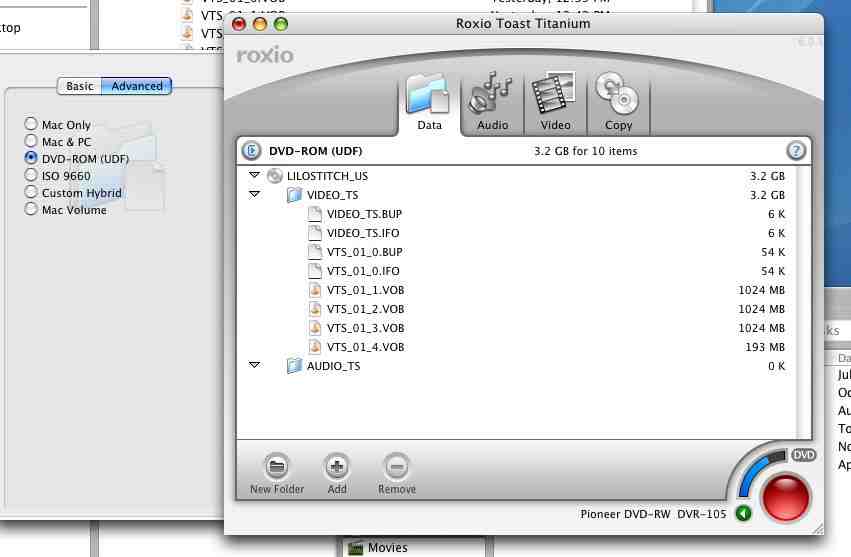The height and width of the screenshot is (557, 851).
Task: Click the VIDEO_TS.IFO file icon
Action: coord(315,233)
